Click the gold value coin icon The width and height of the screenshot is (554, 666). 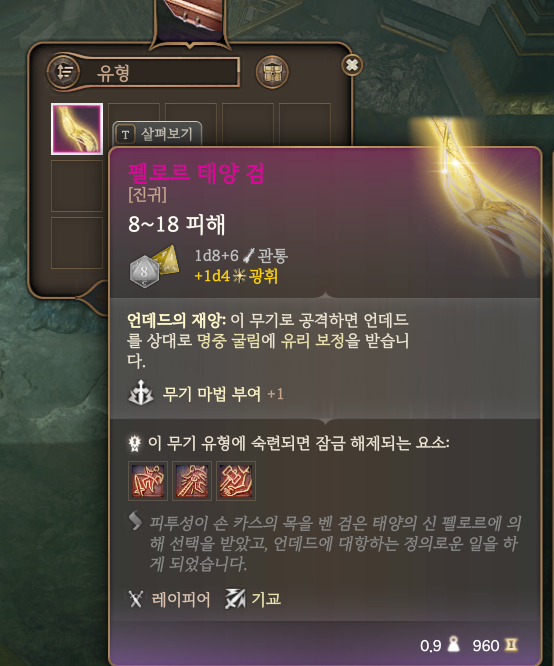tap(511, 645)
